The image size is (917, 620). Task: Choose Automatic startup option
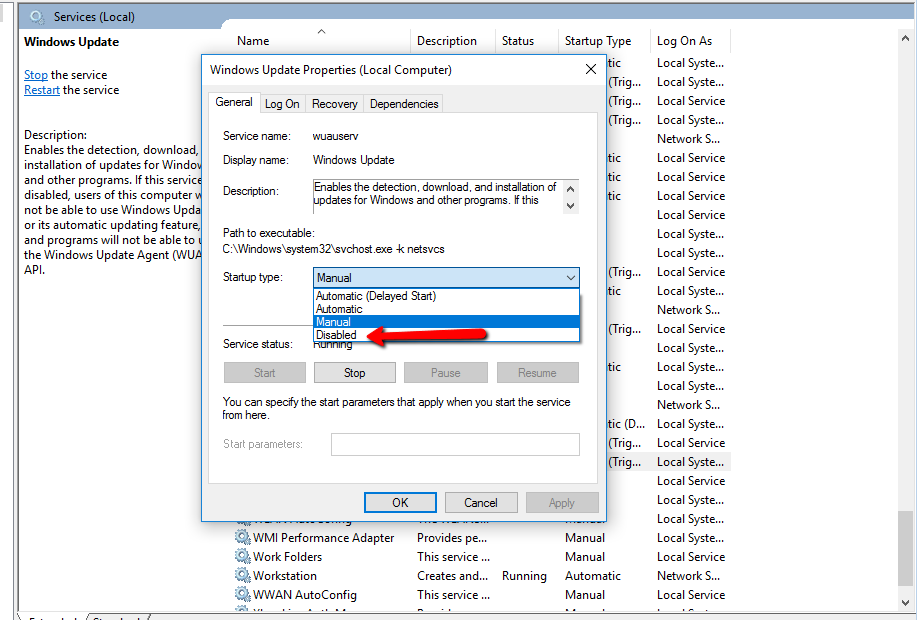(x=339, y=309)
